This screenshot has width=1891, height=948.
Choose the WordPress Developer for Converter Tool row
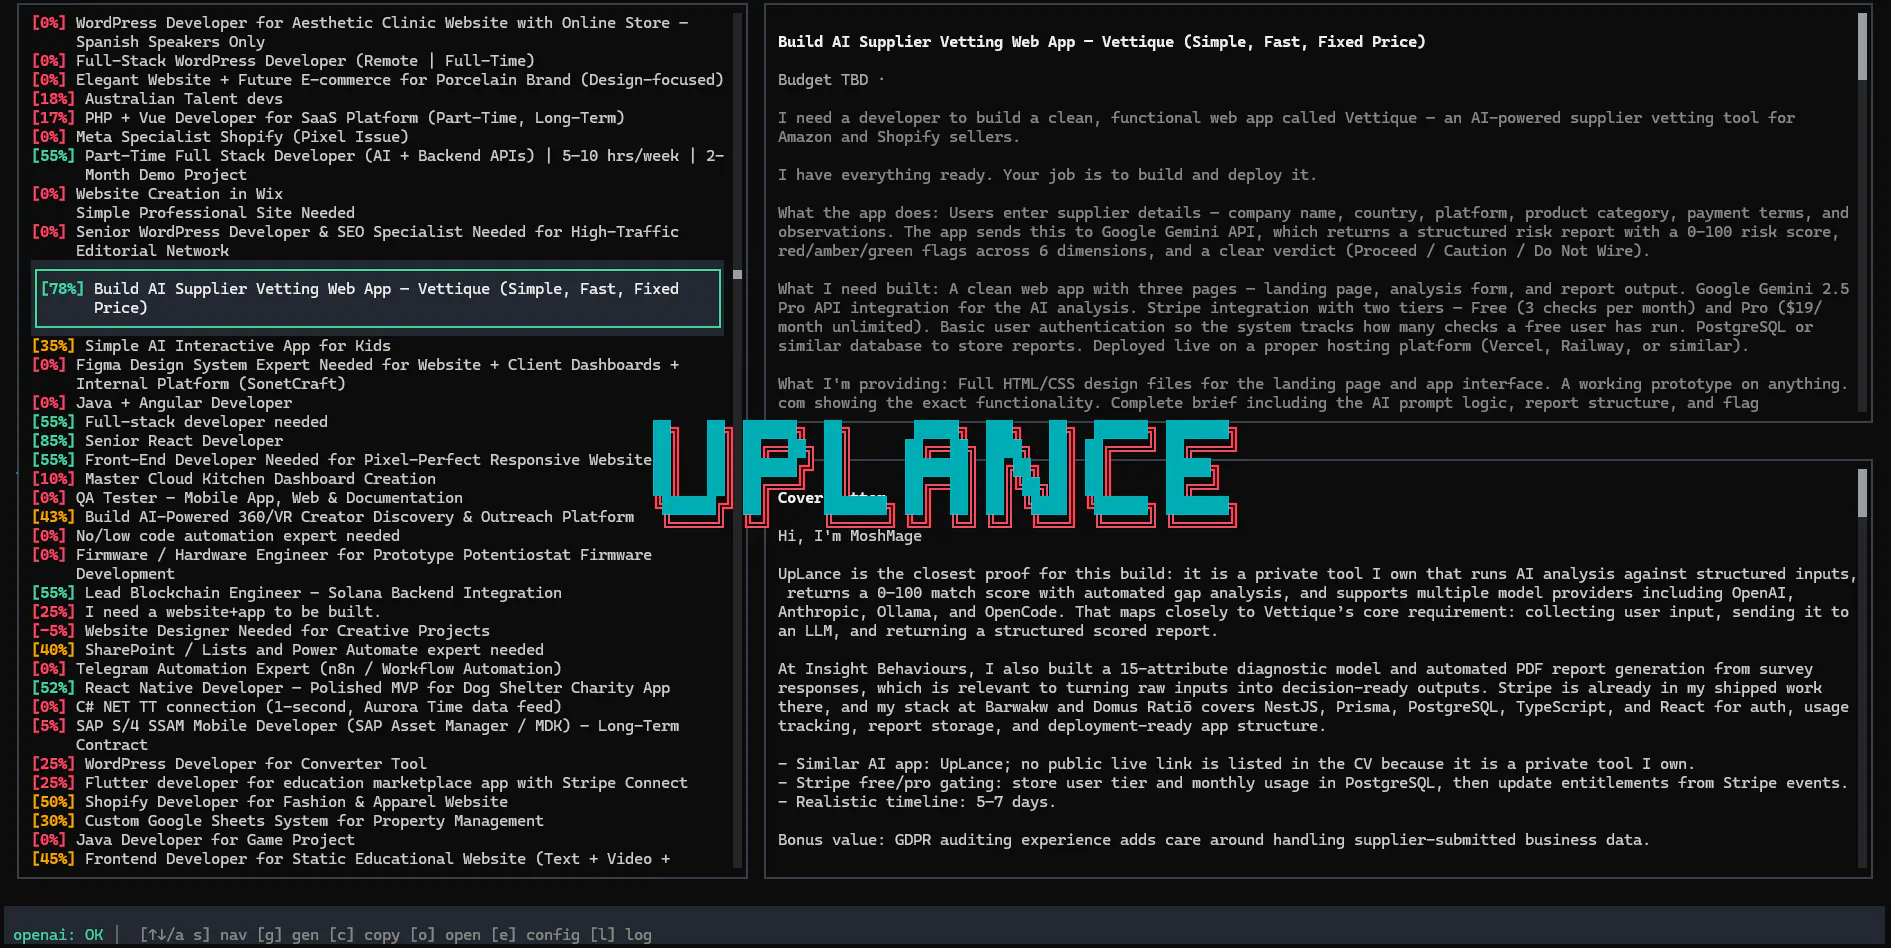coord(378,764)
